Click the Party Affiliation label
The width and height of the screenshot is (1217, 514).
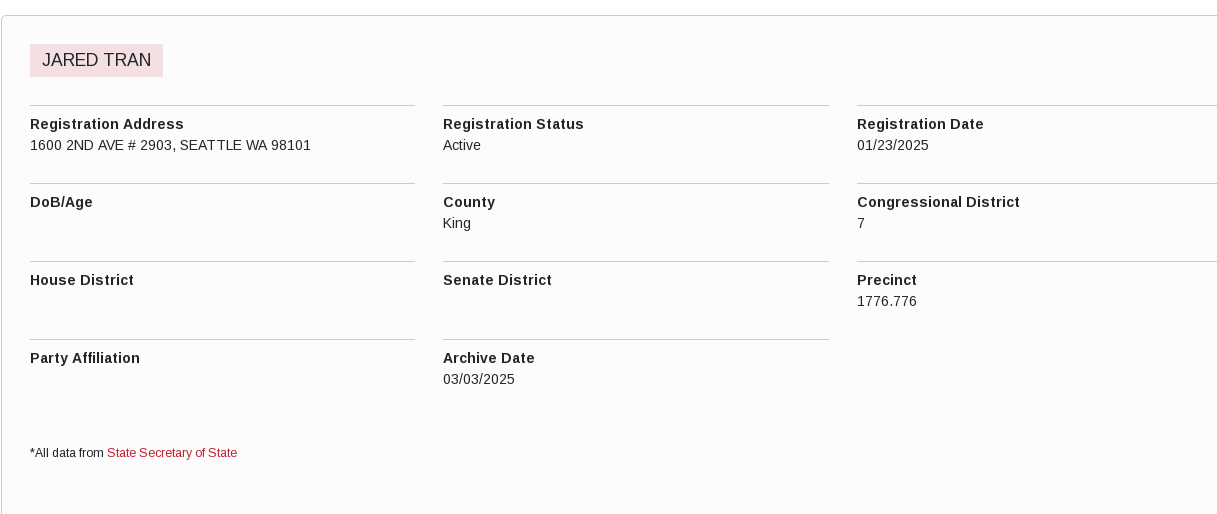tap(85, 358)
